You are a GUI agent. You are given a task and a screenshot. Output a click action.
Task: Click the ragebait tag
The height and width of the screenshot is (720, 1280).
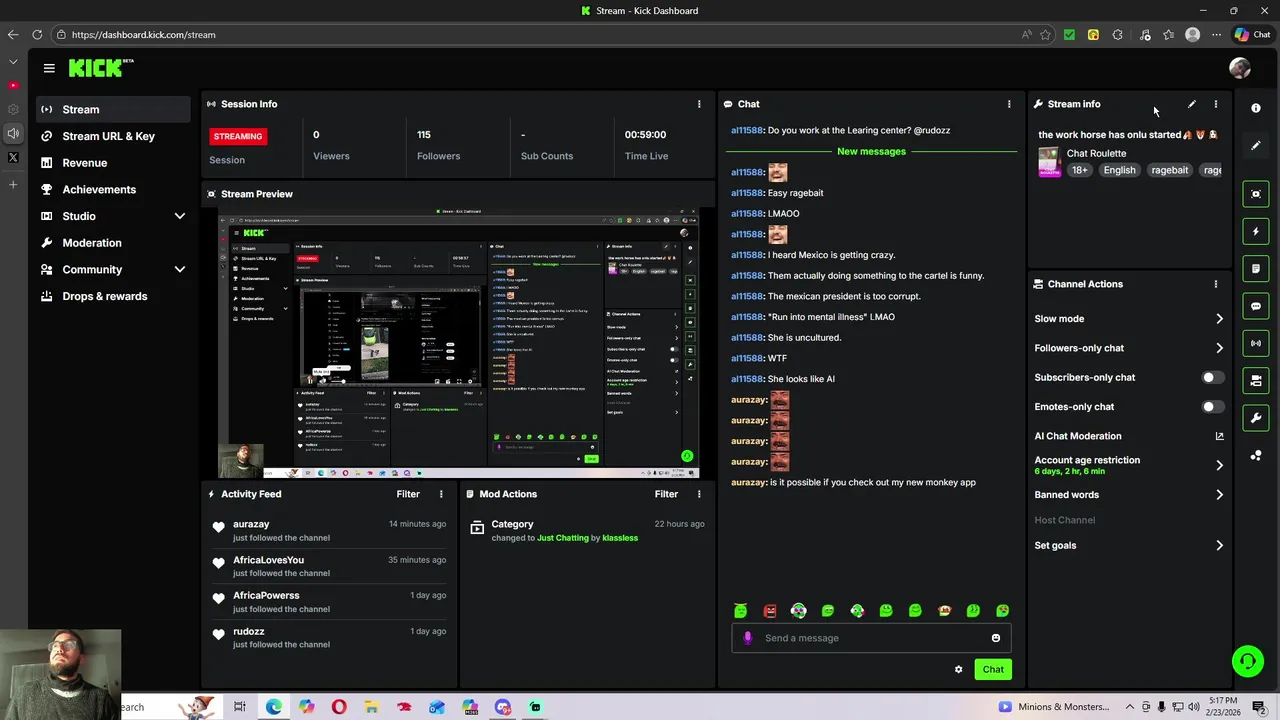tap(1169, 170)
